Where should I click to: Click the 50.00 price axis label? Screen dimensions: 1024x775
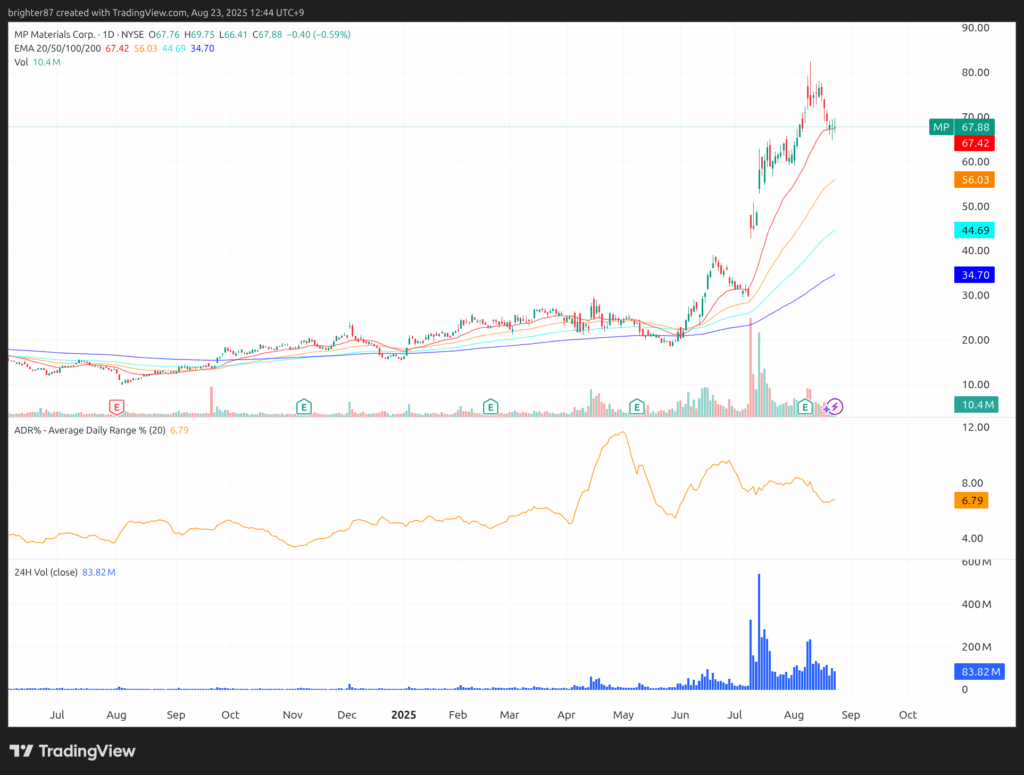tap(975, 206)
